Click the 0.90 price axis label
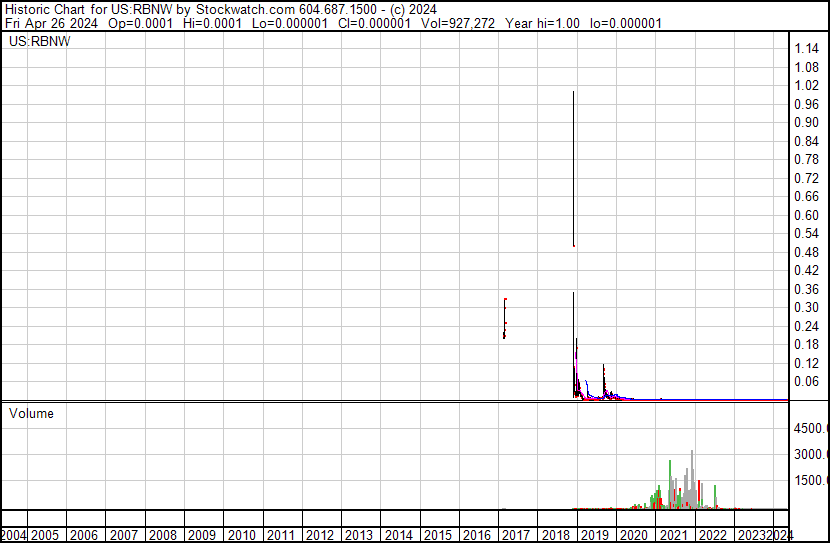Screen dimensions: 830x543 (806, 122)
